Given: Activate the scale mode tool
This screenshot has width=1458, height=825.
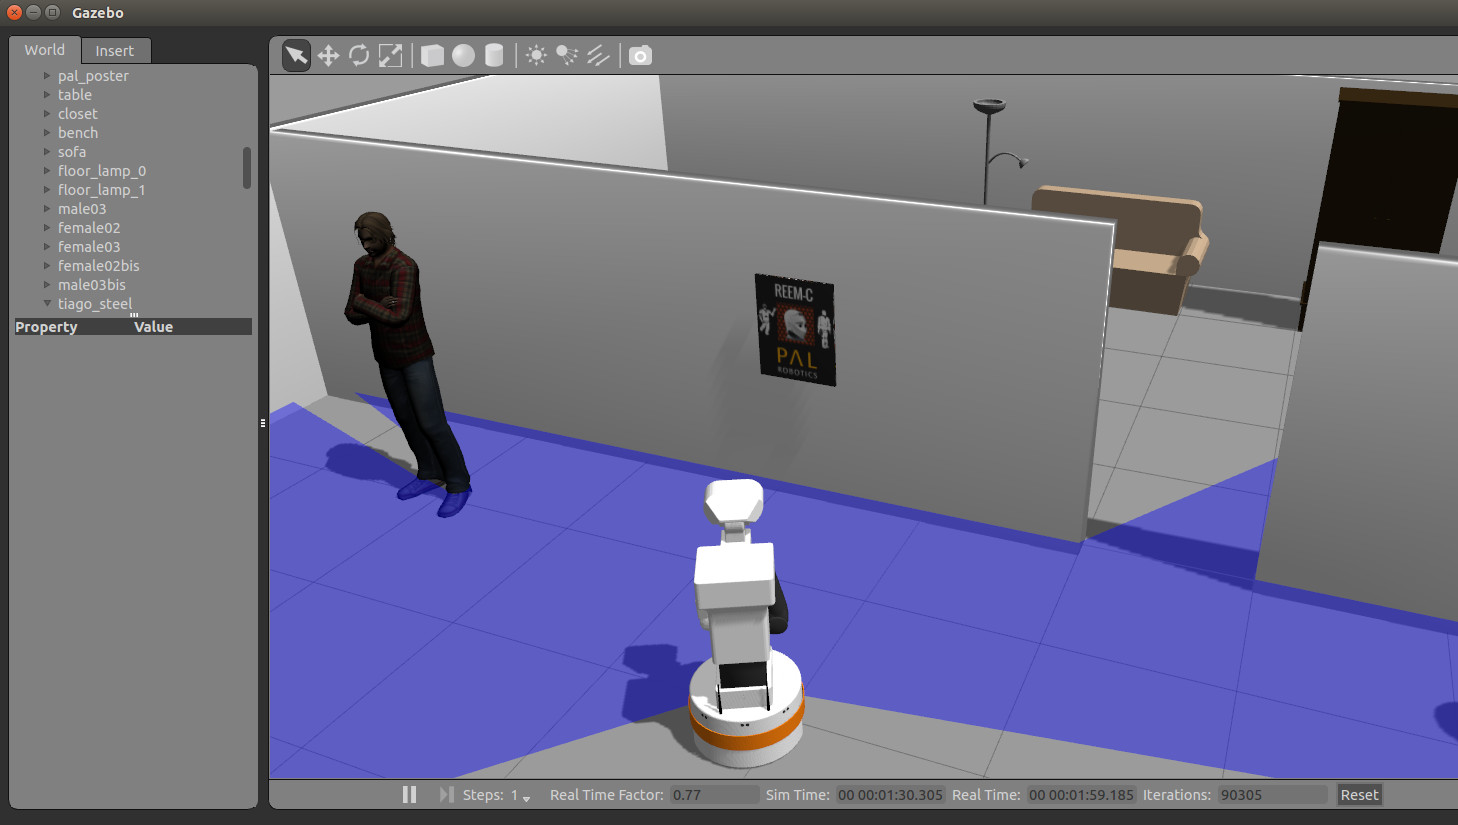Looking at the screenshot, I should click(x=390, y=55).
